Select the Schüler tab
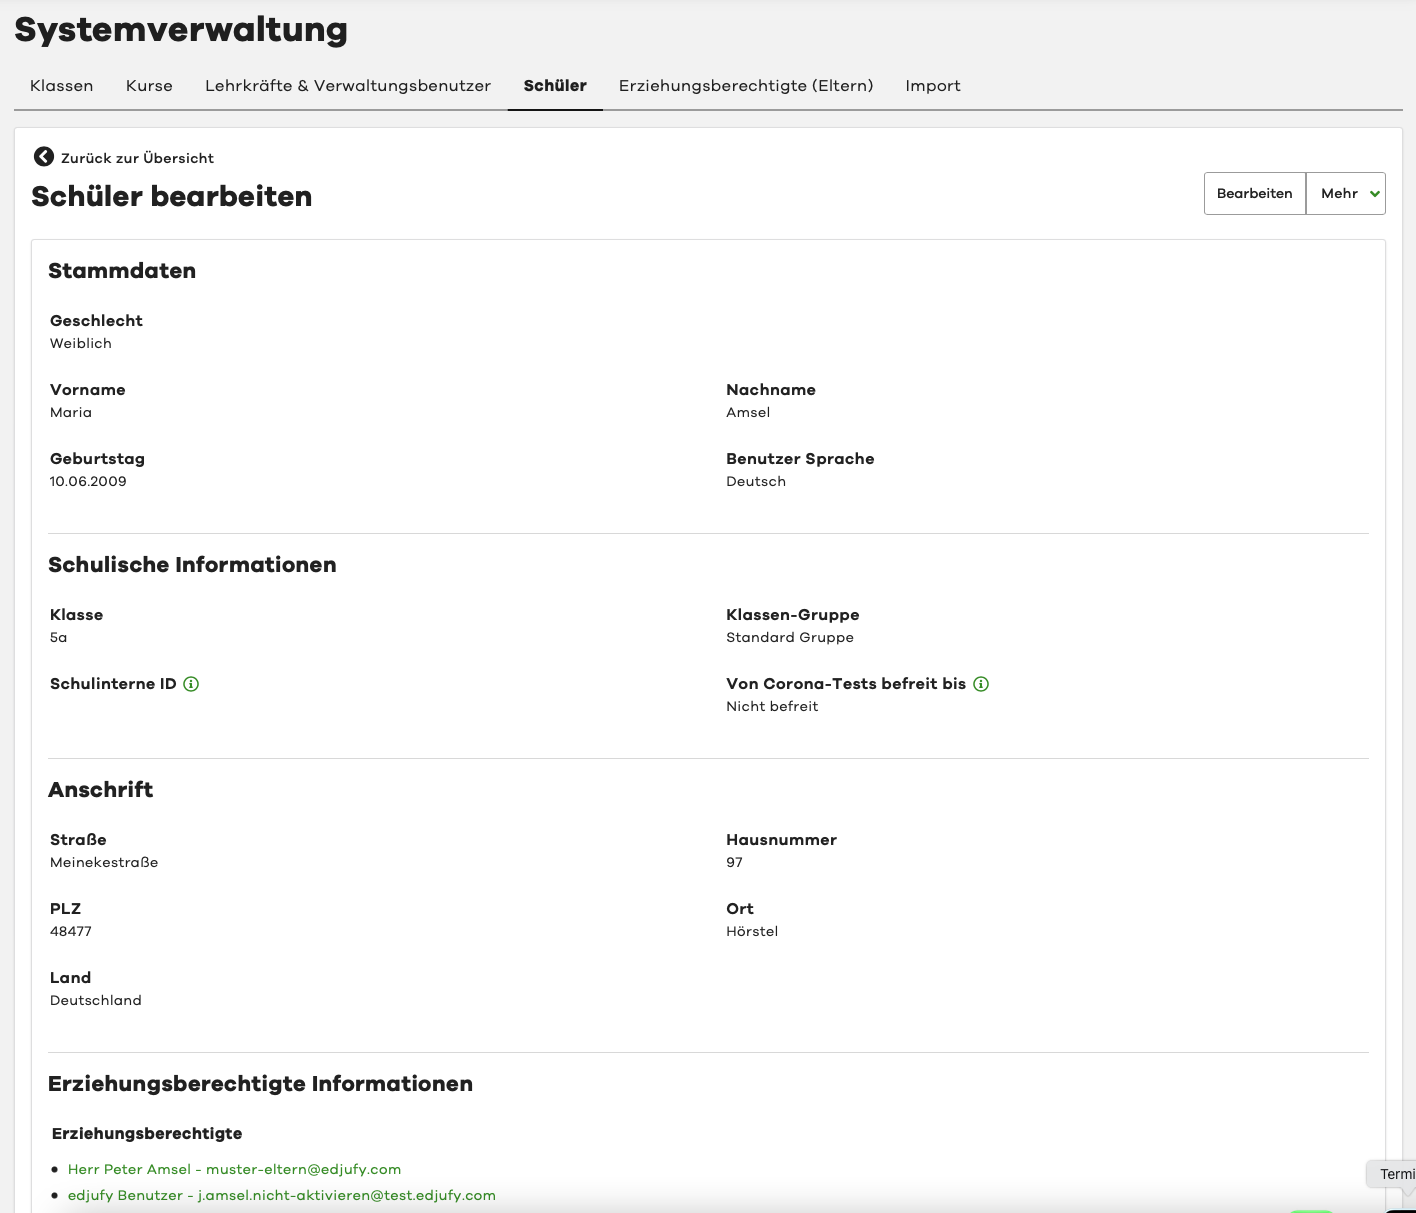This screenshot has height=1213, width=1416. [555, 86]
